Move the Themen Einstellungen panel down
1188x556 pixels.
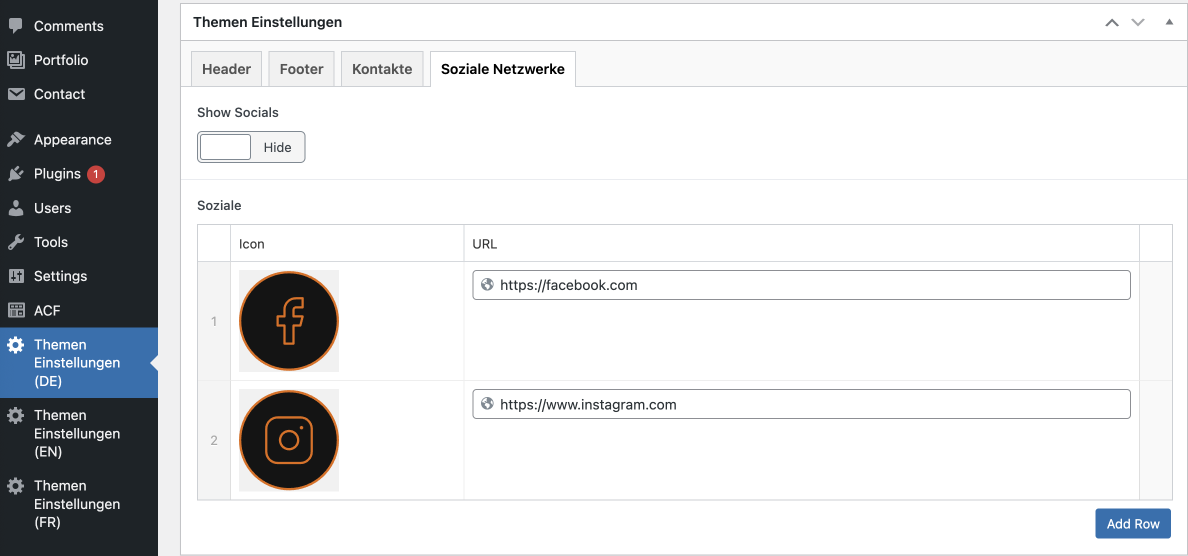[1138, 22]
